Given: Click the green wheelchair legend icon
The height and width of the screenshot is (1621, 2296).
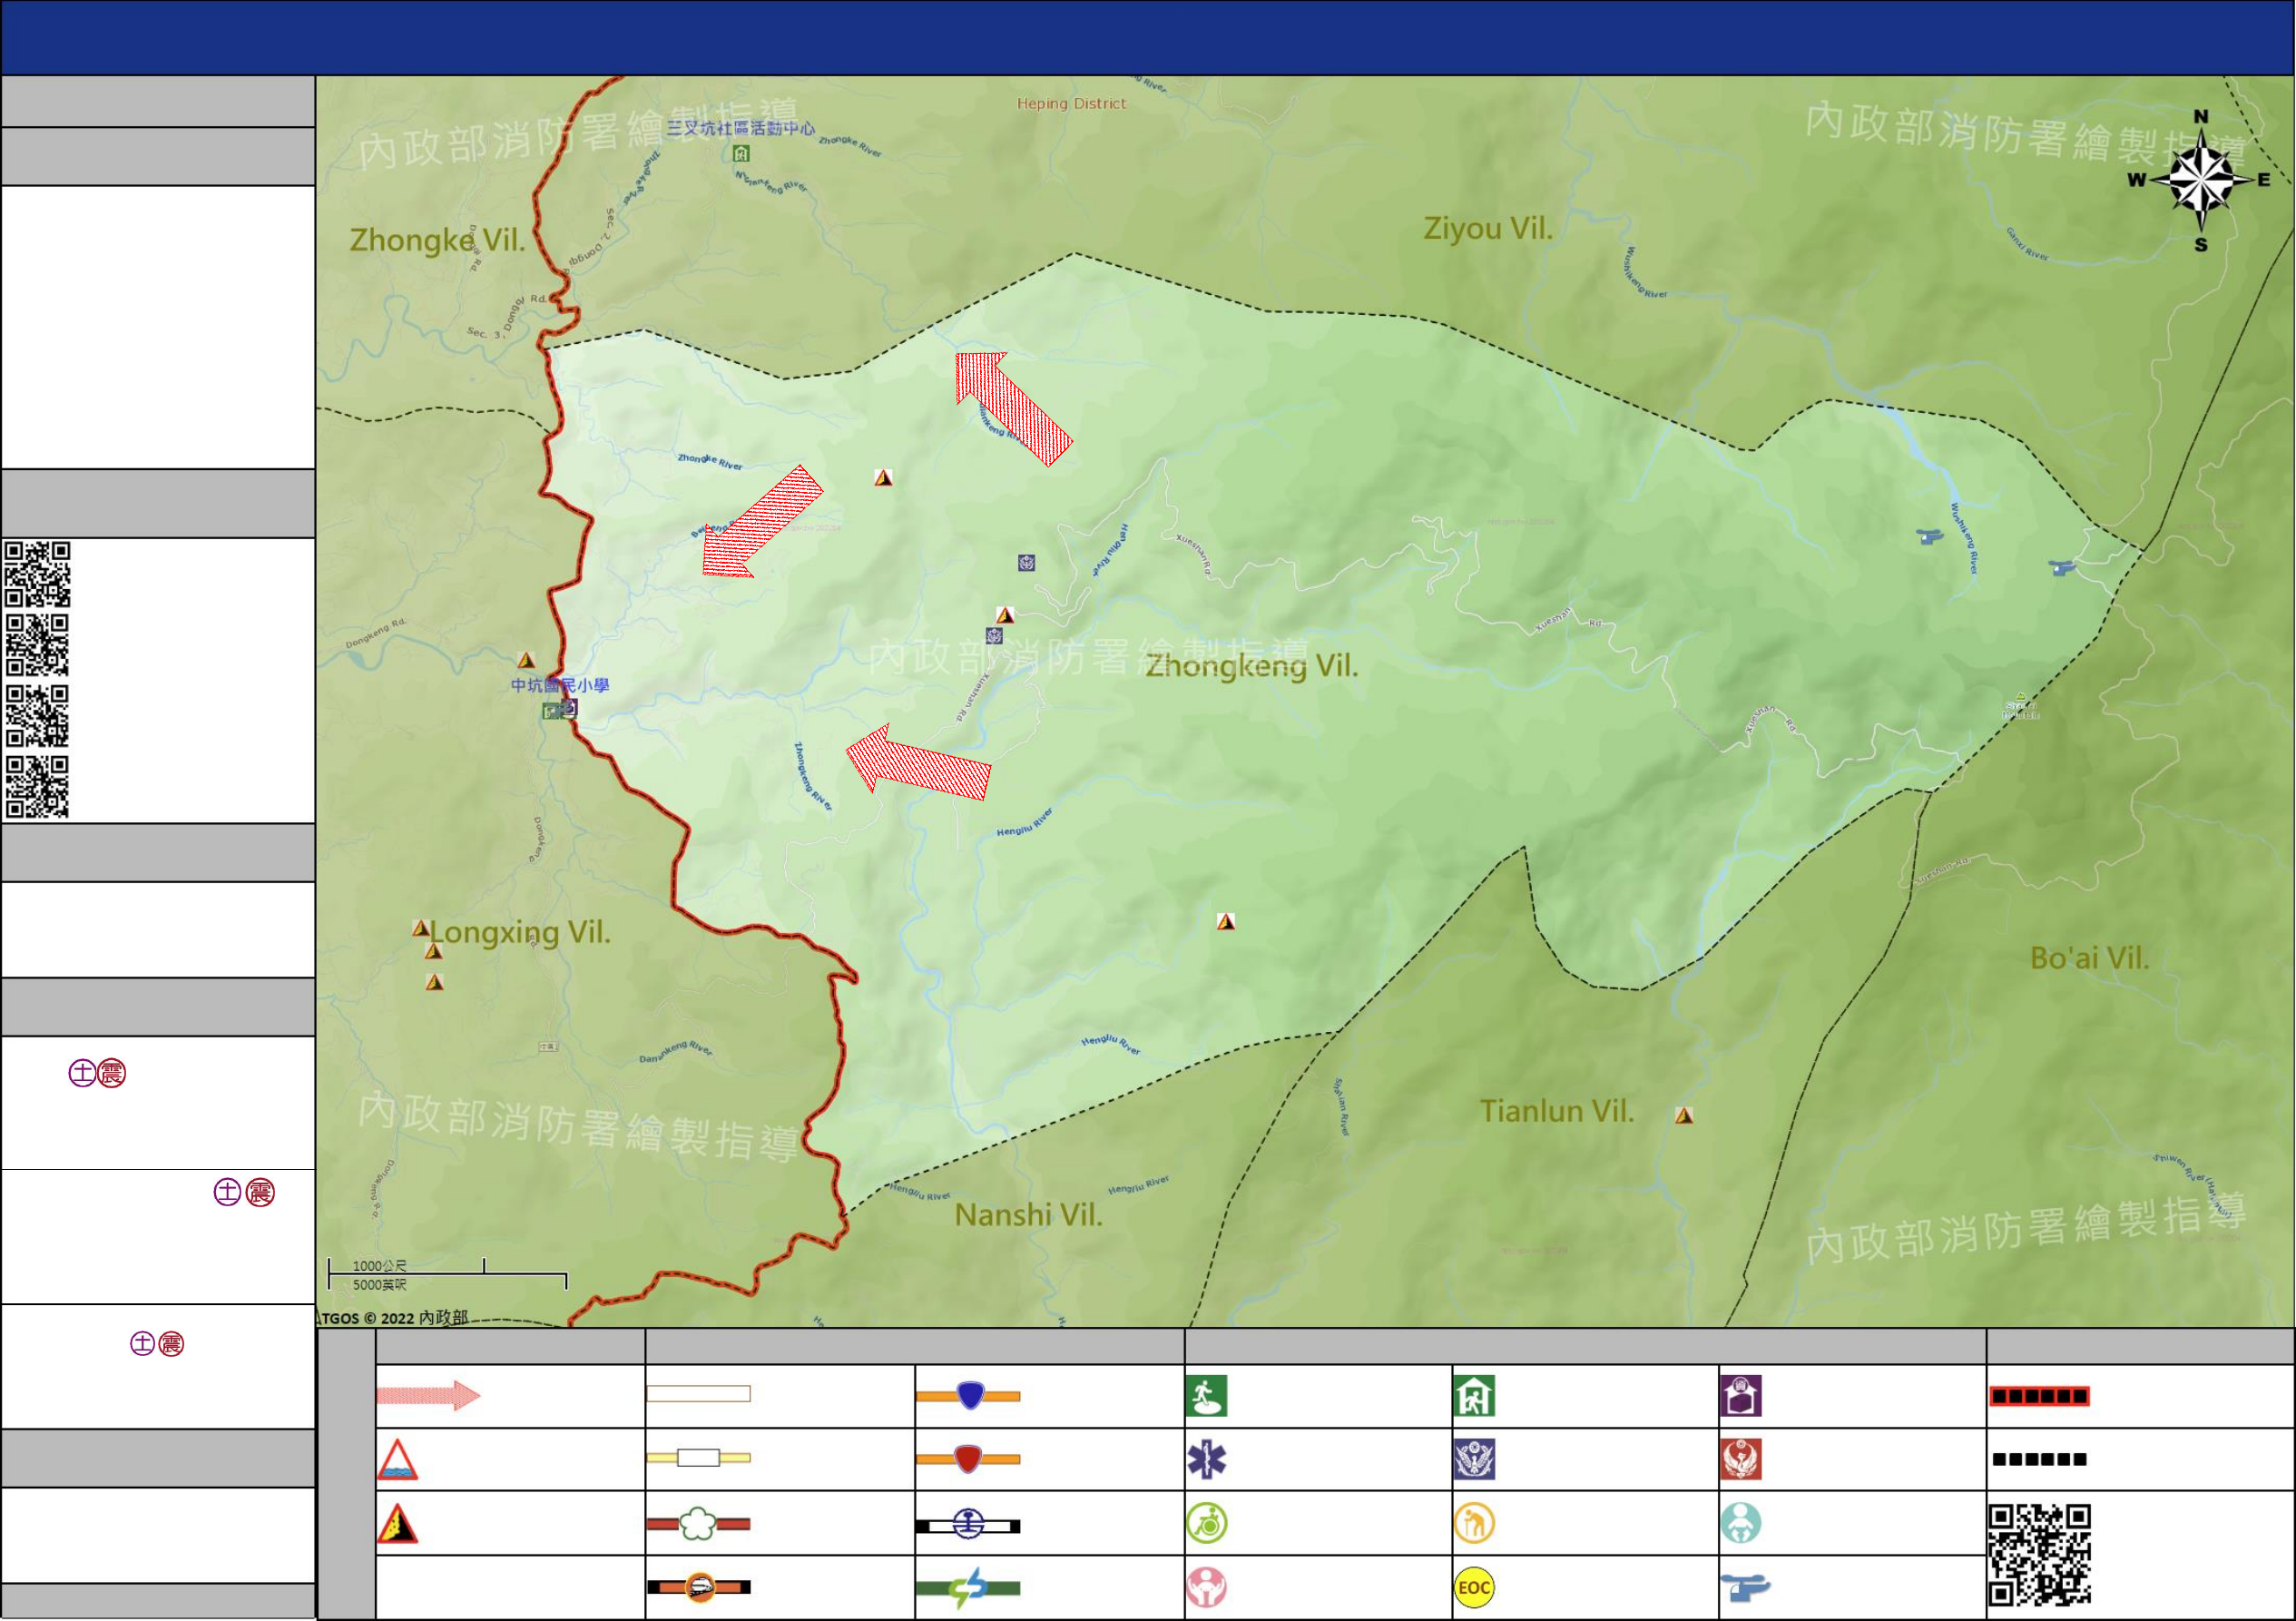Looking at the screenshot, I should pos(1207,1524).
